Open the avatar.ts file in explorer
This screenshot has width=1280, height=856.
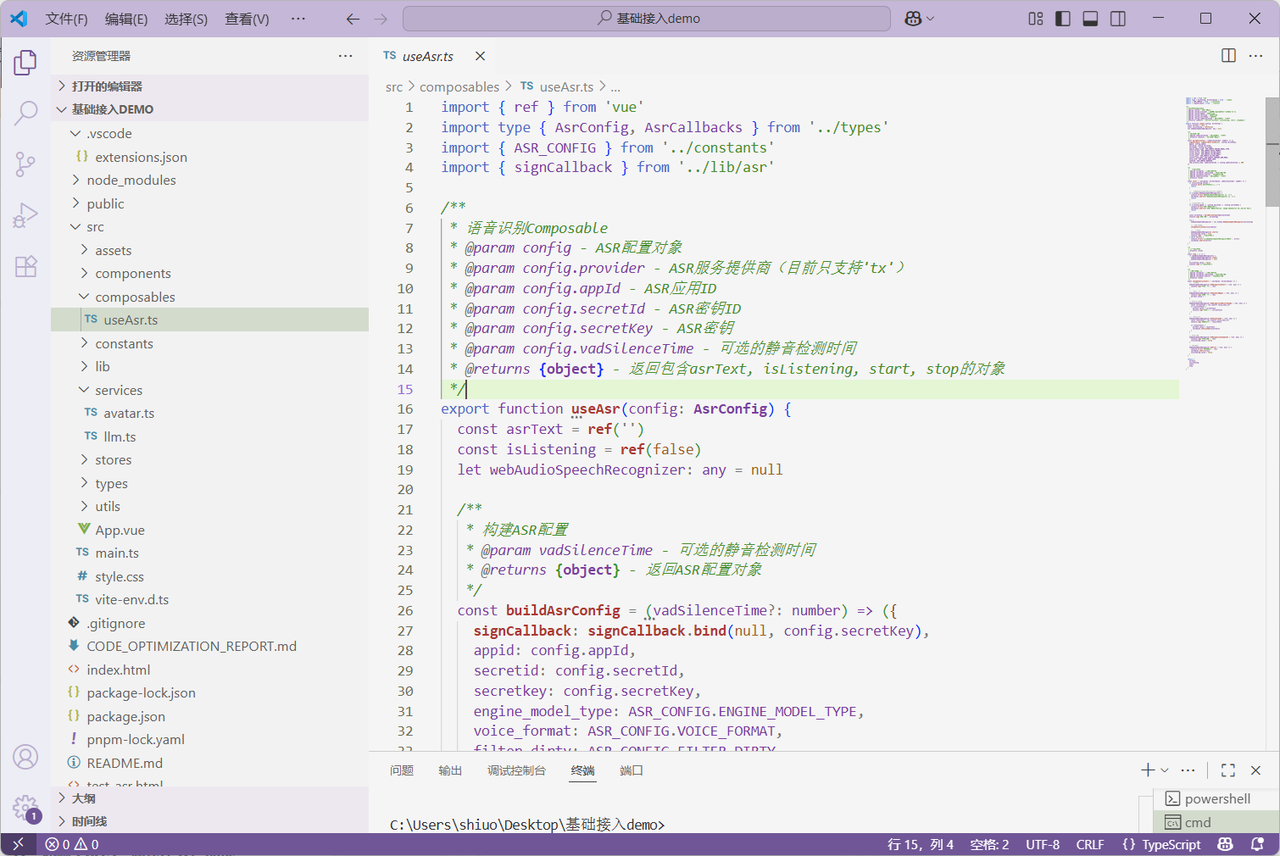tap(128, 413)
